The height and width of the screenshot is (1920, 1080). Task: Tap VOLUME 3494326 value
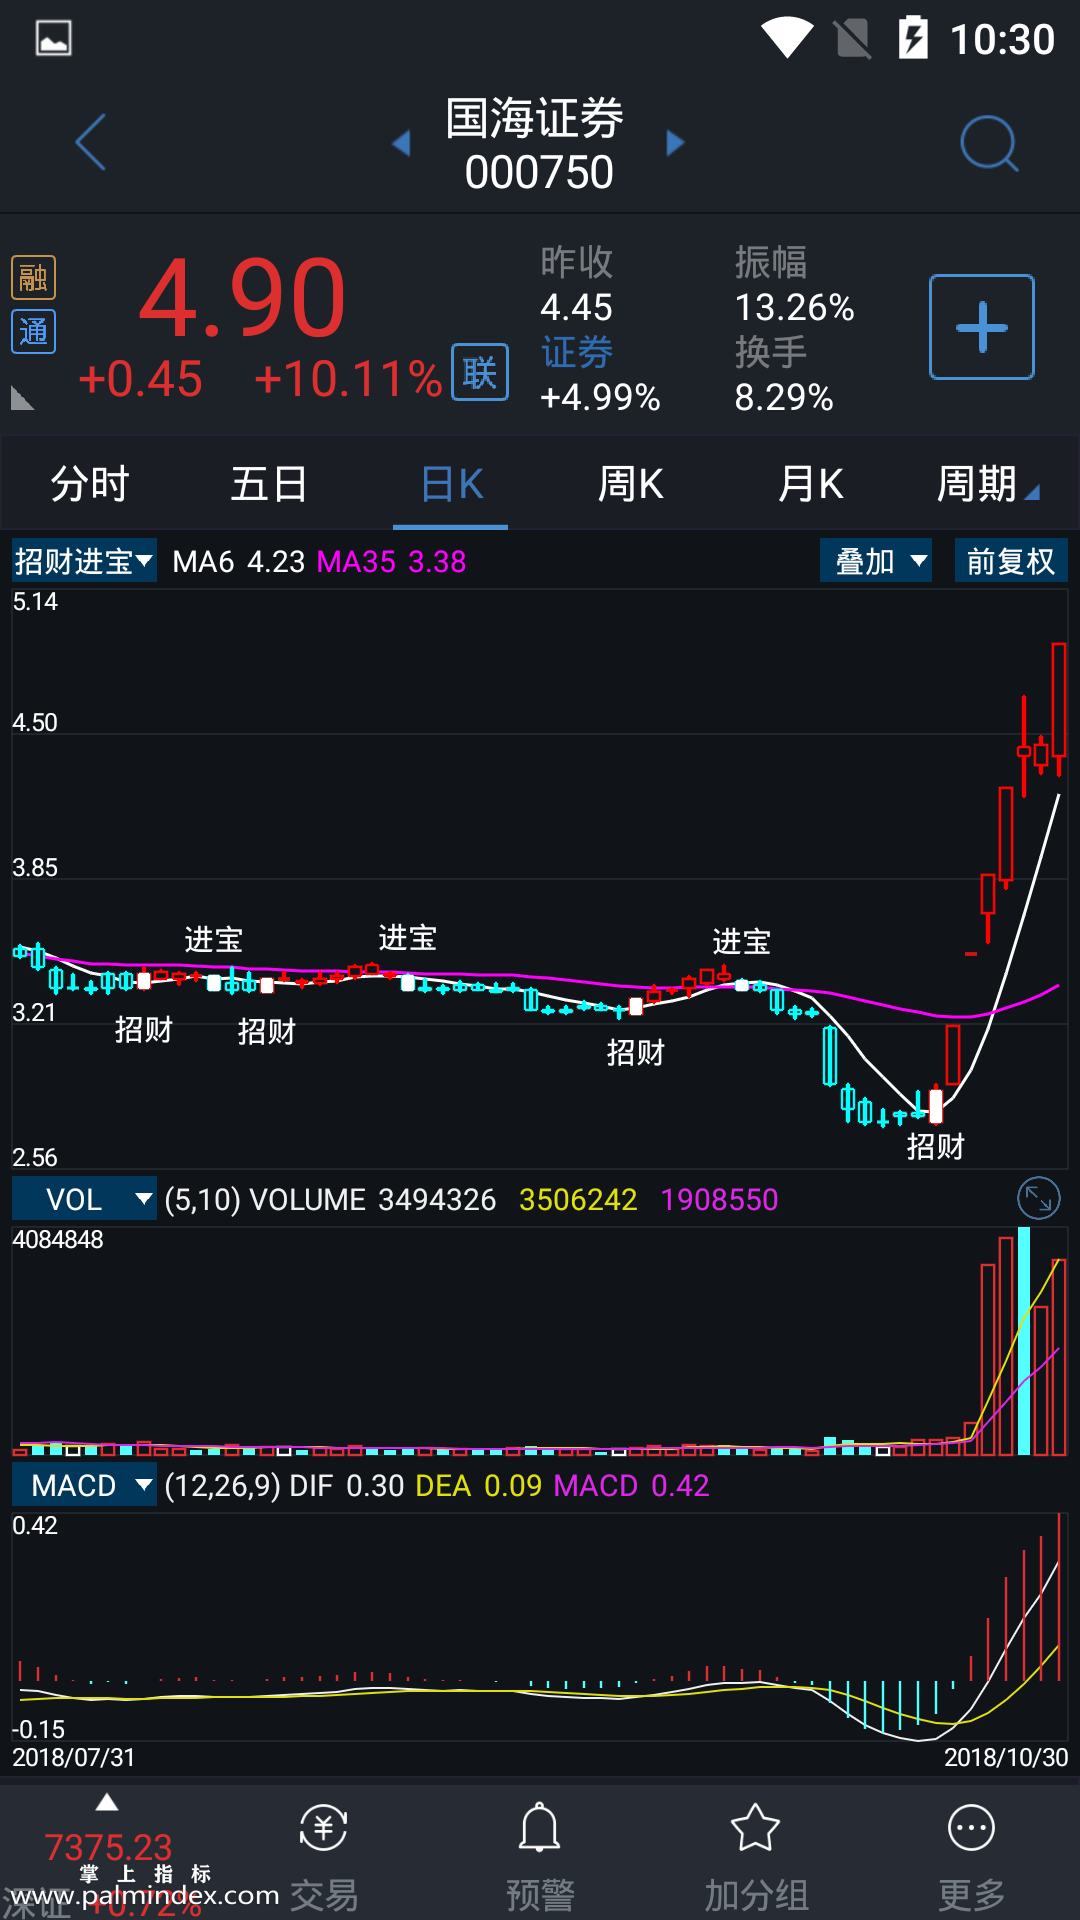373,1199
